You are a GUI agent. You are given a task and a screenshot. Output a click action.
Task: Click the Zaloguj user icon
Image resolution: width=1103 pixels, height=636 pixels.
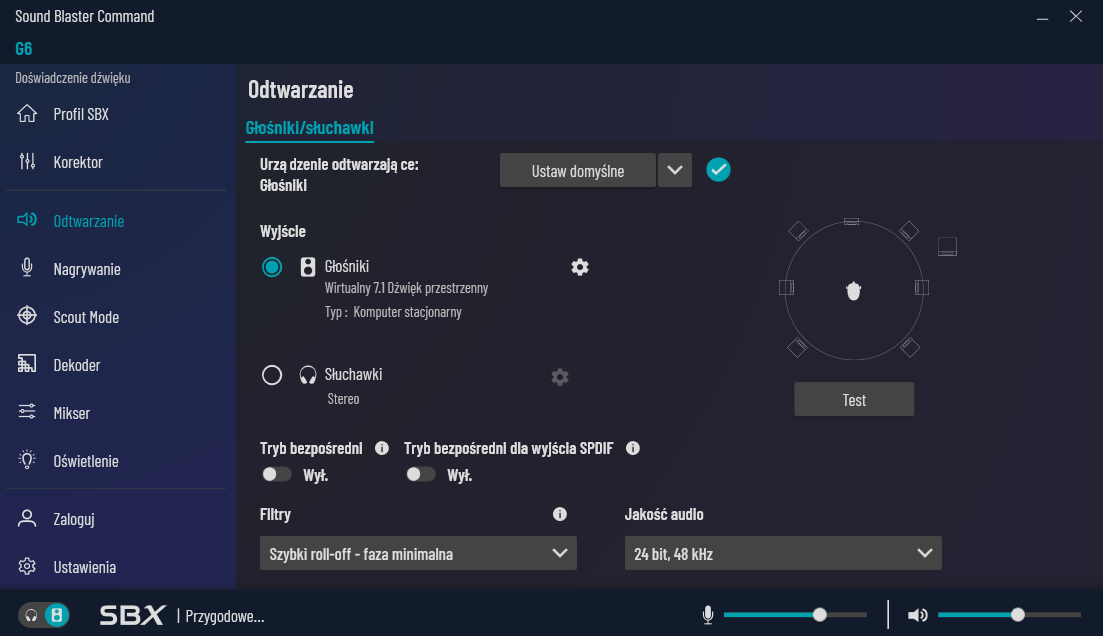point(27,518)
